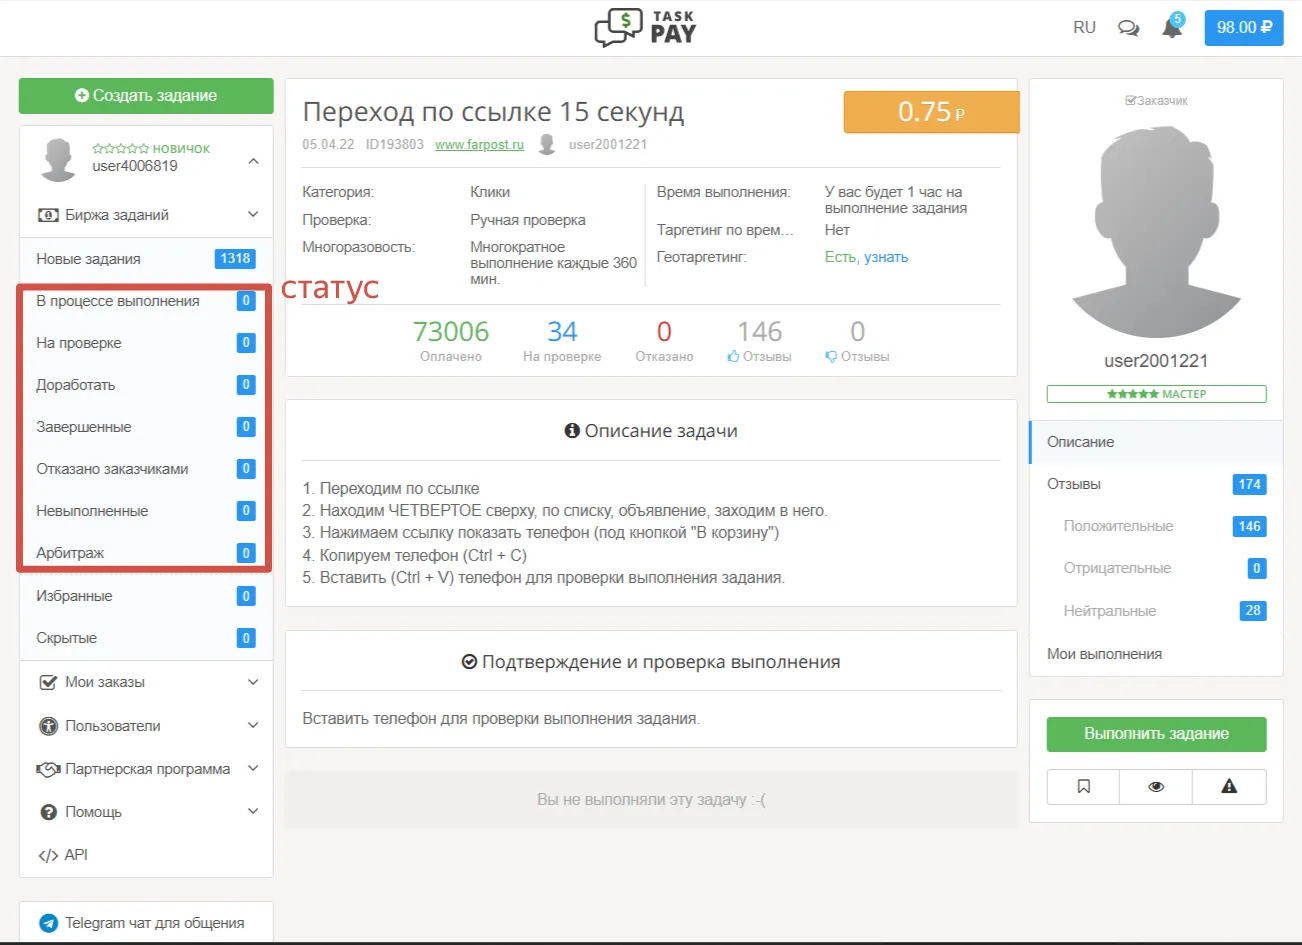
Task: Open Новые задания list
Action: tap(146, 259)
